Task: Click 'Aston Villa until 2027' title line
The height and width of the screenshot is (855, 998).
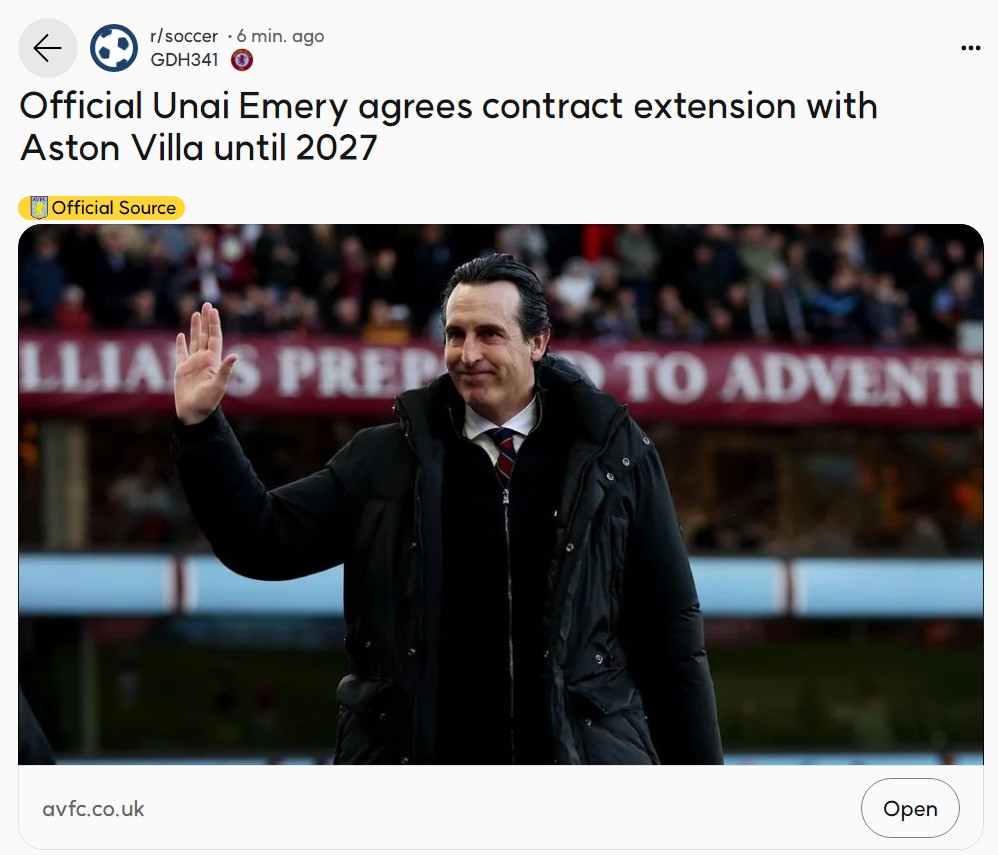Action: click(x=199, y=148)
